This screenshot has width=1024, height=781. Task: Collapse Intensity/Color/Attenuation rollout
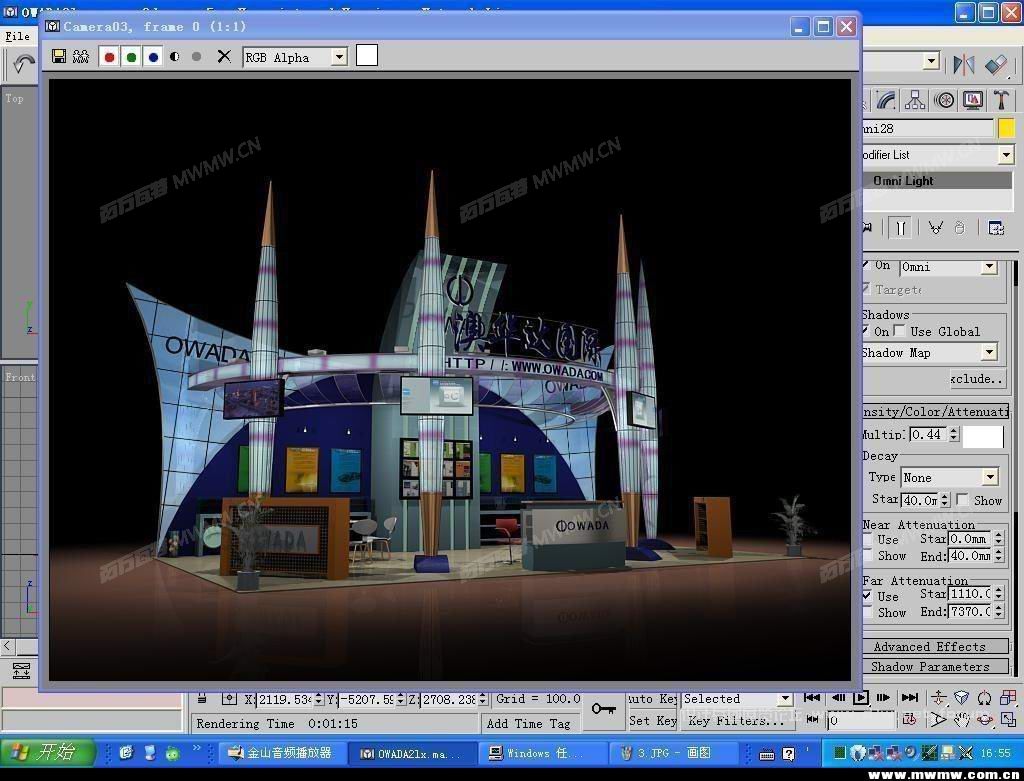point(935,411)
